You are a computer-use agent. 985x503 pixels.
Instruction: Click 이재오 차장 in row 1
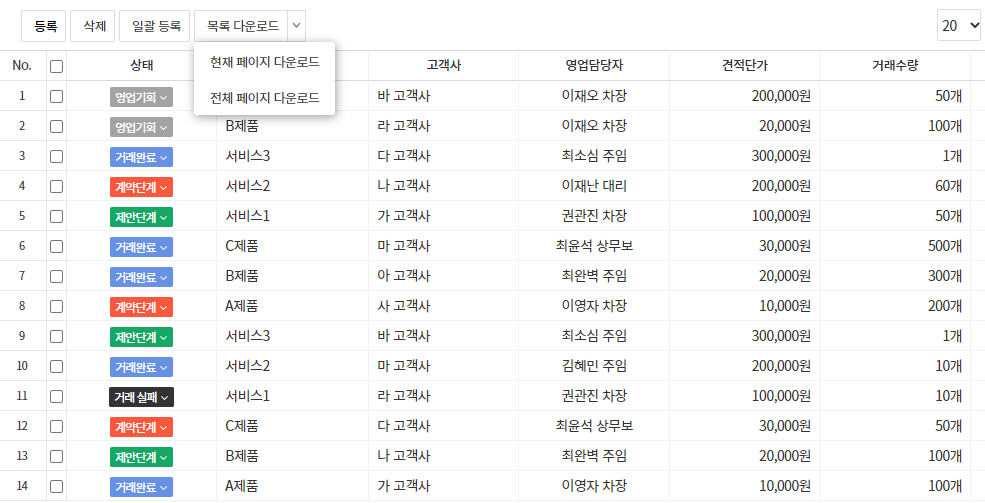594,96
